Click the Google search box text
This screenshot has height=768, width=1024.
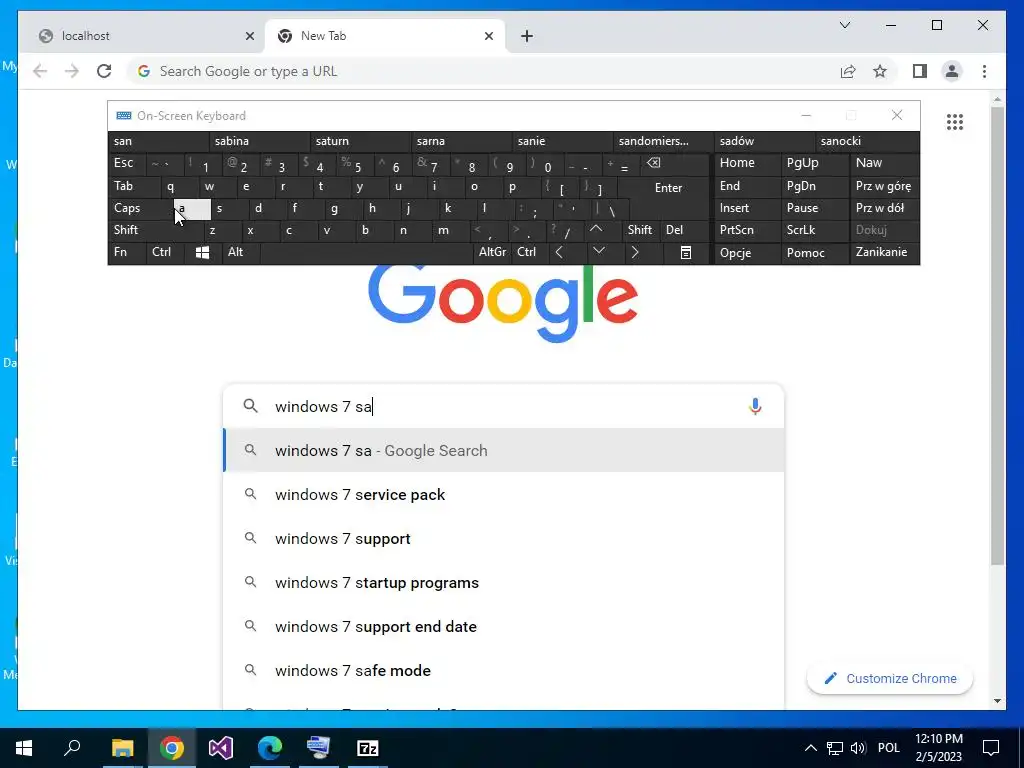click(503, 406)
